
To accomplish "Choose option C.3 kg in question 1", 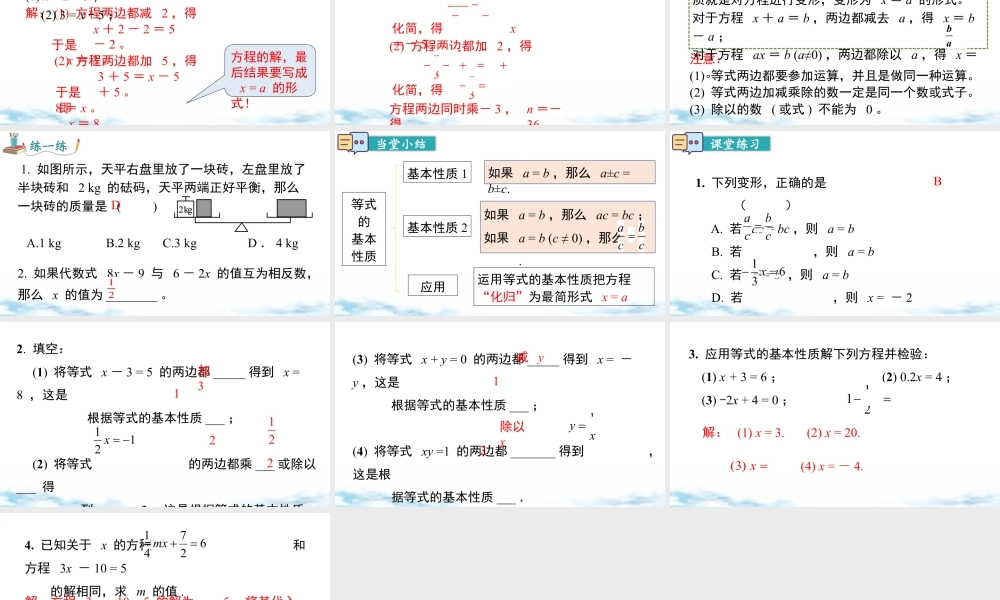I will 180,242.
